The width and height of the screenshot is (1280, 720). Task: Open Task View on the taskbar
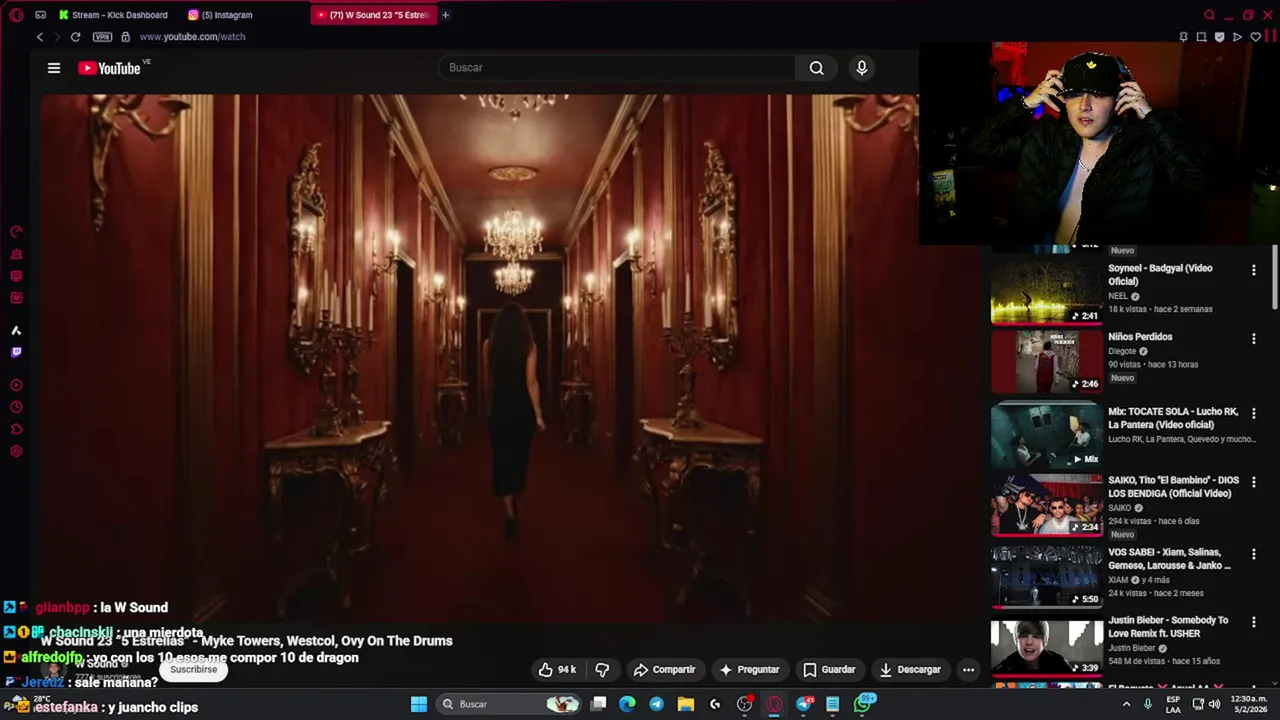[x=598, y=704]
